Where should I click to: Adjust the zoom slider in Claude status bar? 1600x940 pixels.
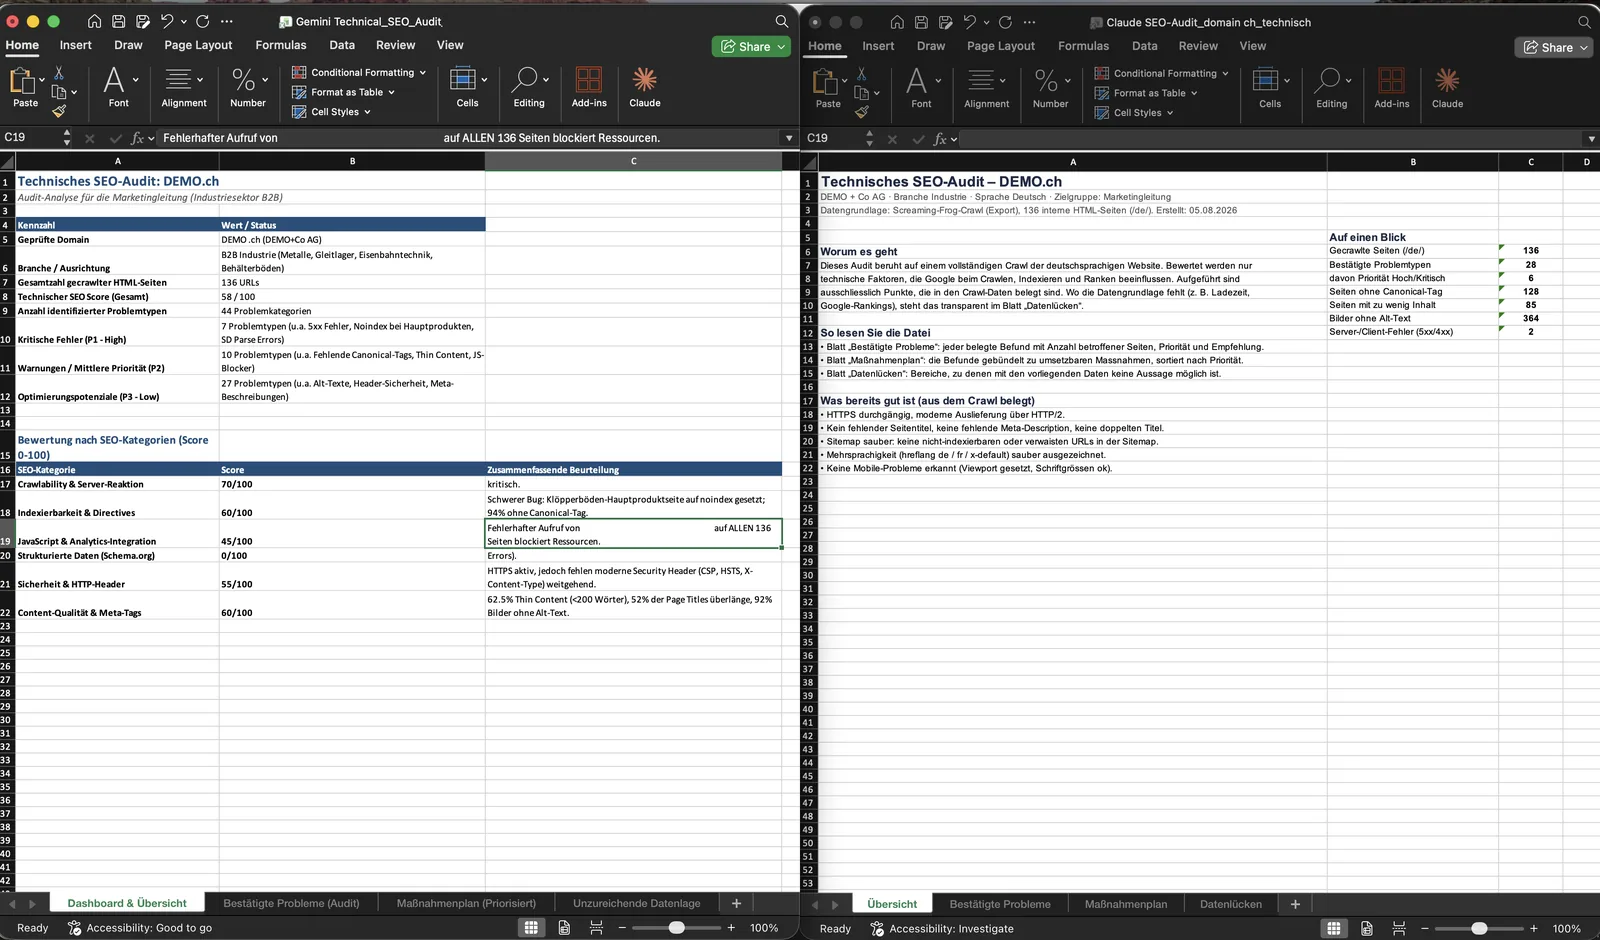[x=1479, y=928]
